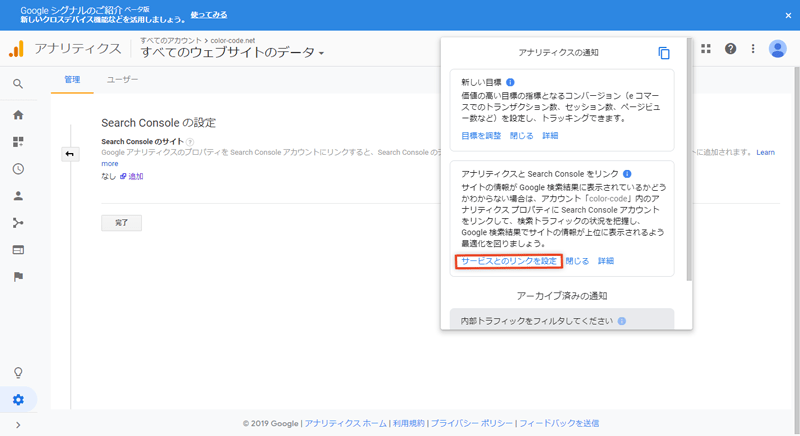Image resolution: width=800 pixels, height=436 pixels.
Task: Click info icon beside 新しい目標
Action: [510, 82]
